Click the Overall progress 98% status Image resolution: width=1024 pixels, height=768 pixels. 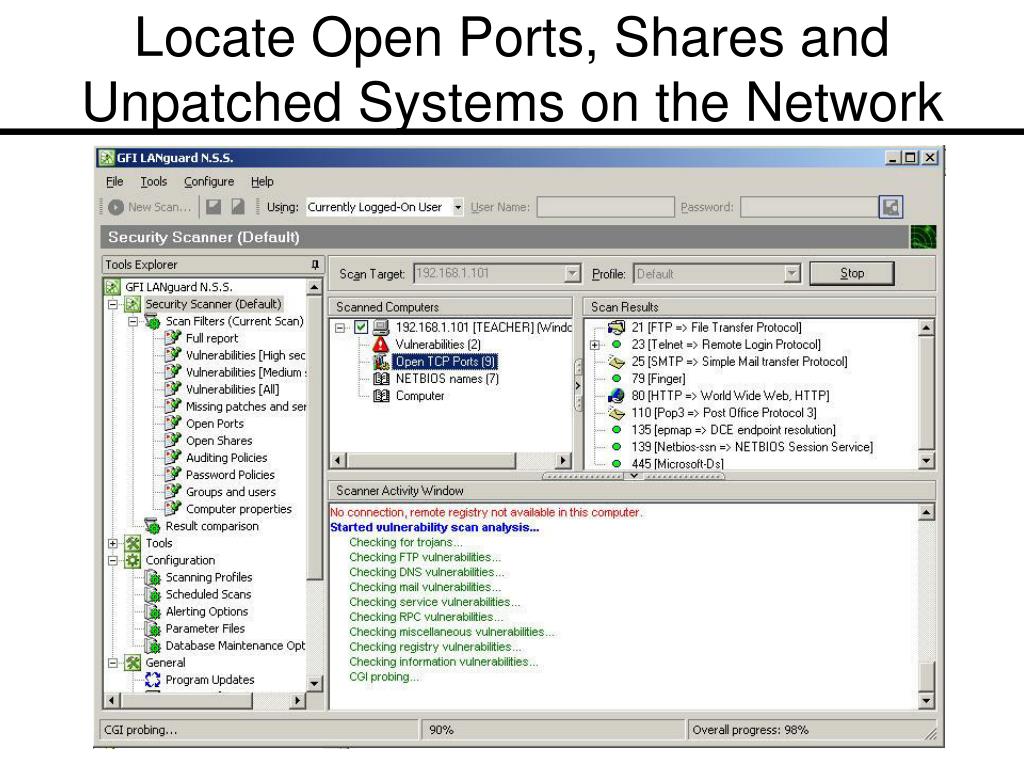click(750, 729)
